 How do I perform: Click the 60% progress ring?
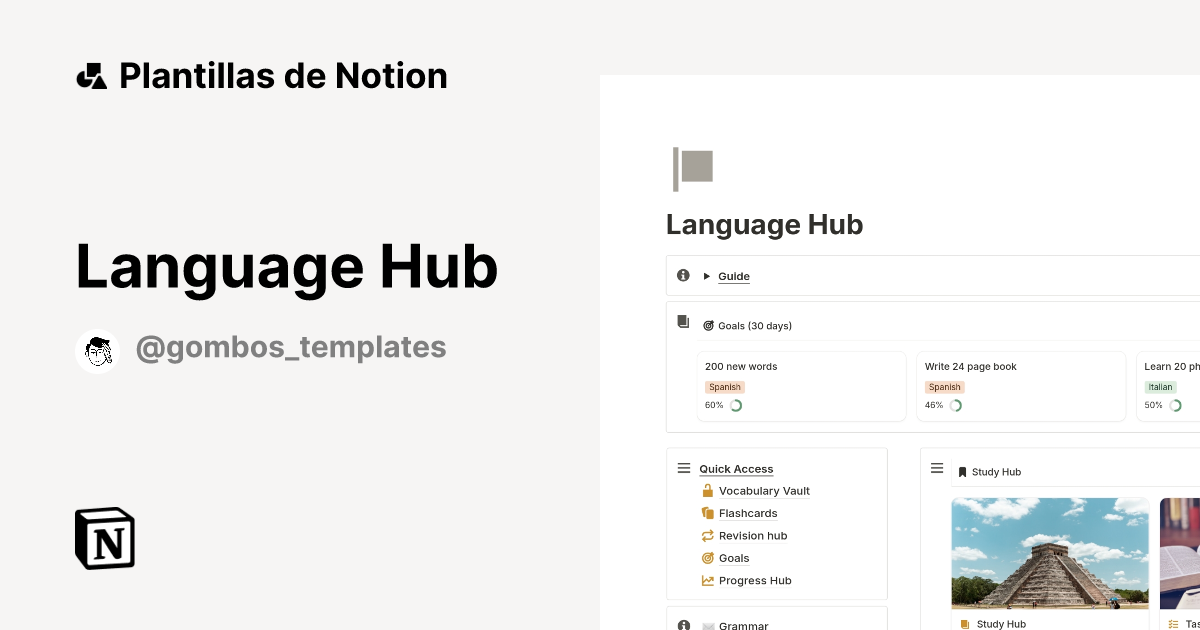[735, 405]
